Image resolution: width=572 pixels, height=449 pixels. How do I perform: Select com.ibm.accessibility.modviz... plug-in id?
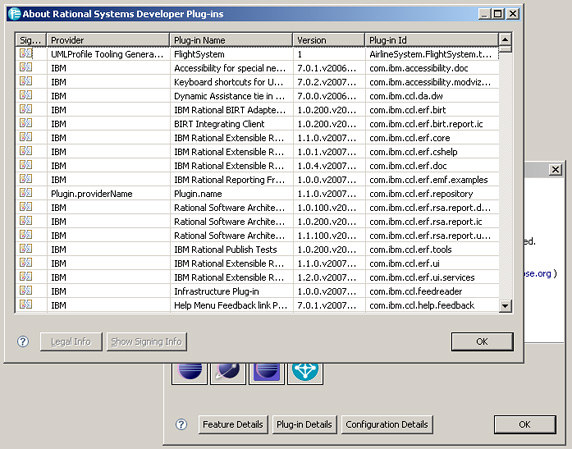coord(430,82)
